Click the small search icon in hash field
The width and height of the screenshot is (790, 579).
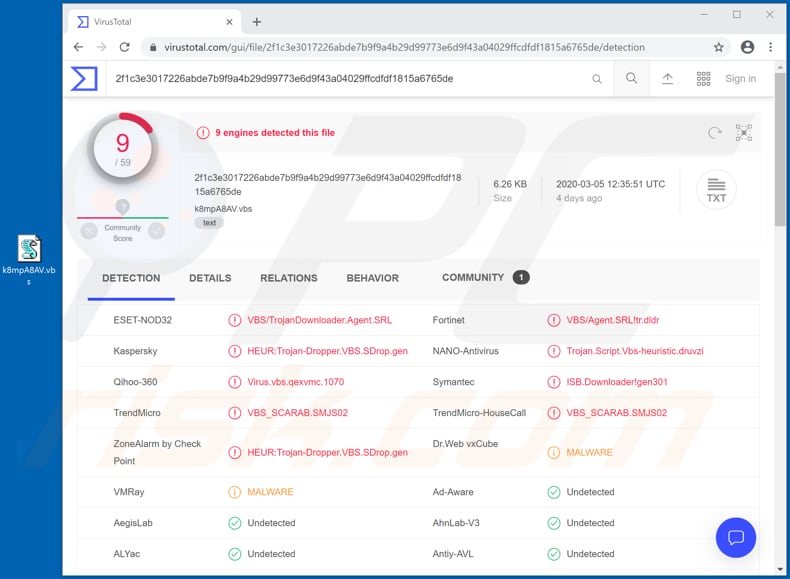597,79
